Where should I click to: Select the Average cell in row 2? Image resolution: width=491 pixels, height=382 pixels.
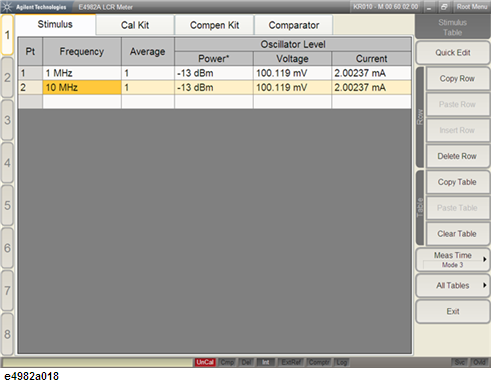pyautogui.click(x=148, y=88)
